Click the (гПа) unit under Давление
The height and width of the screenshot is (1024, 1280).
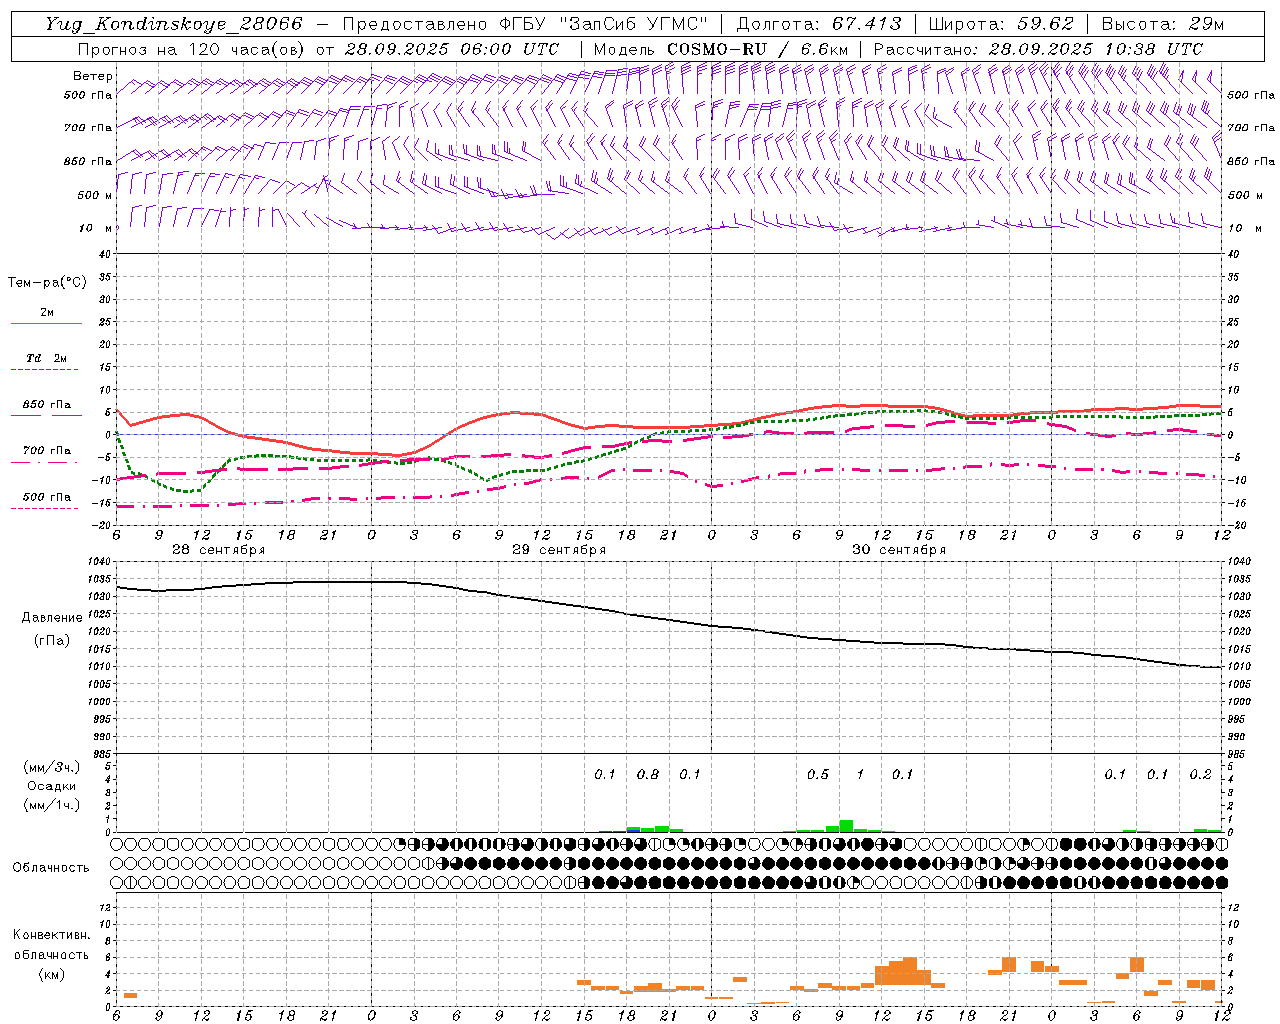(52, 640)
